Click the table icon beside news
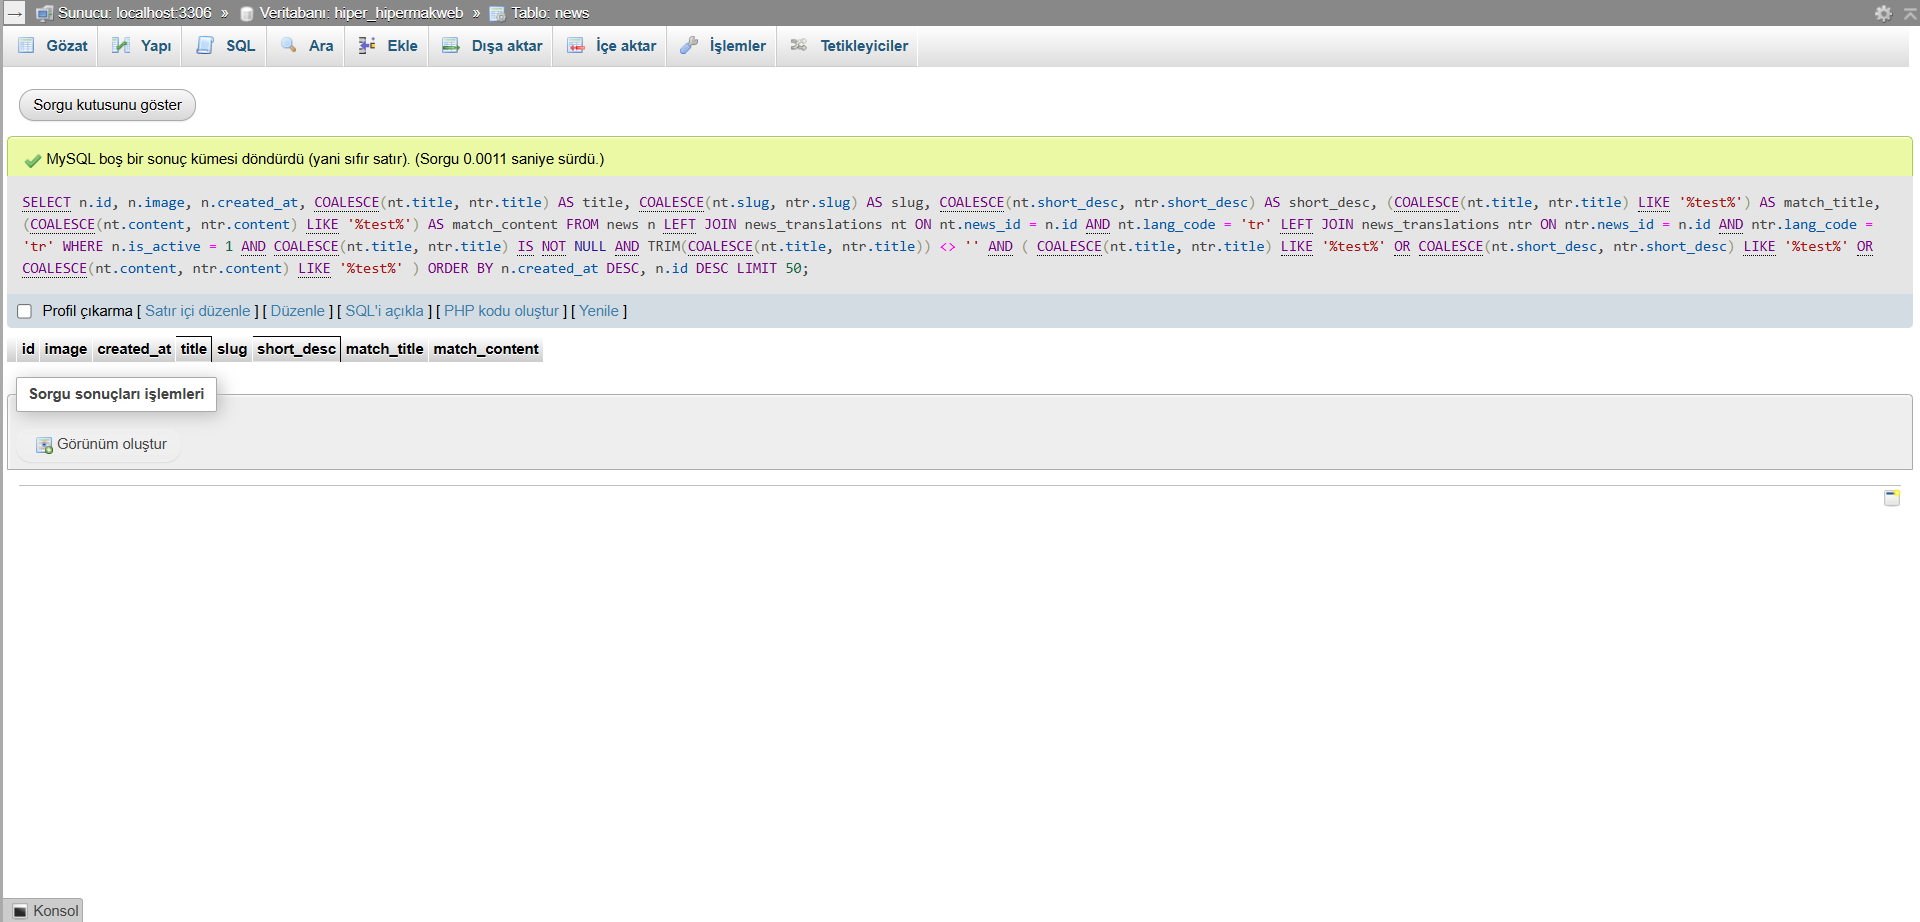The height and width of the screenshot is (922, 1920). click(497, 13)
